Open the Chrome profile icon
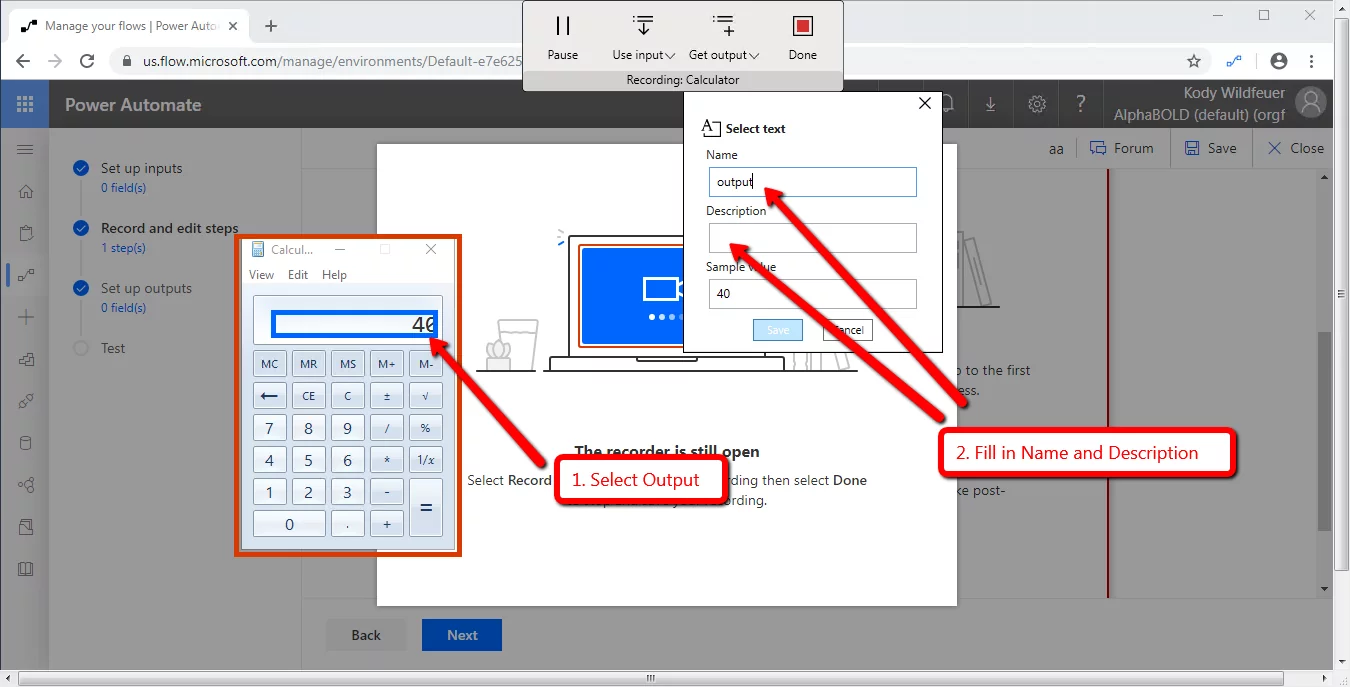 pyautogui.click(x=1278, y=61)
